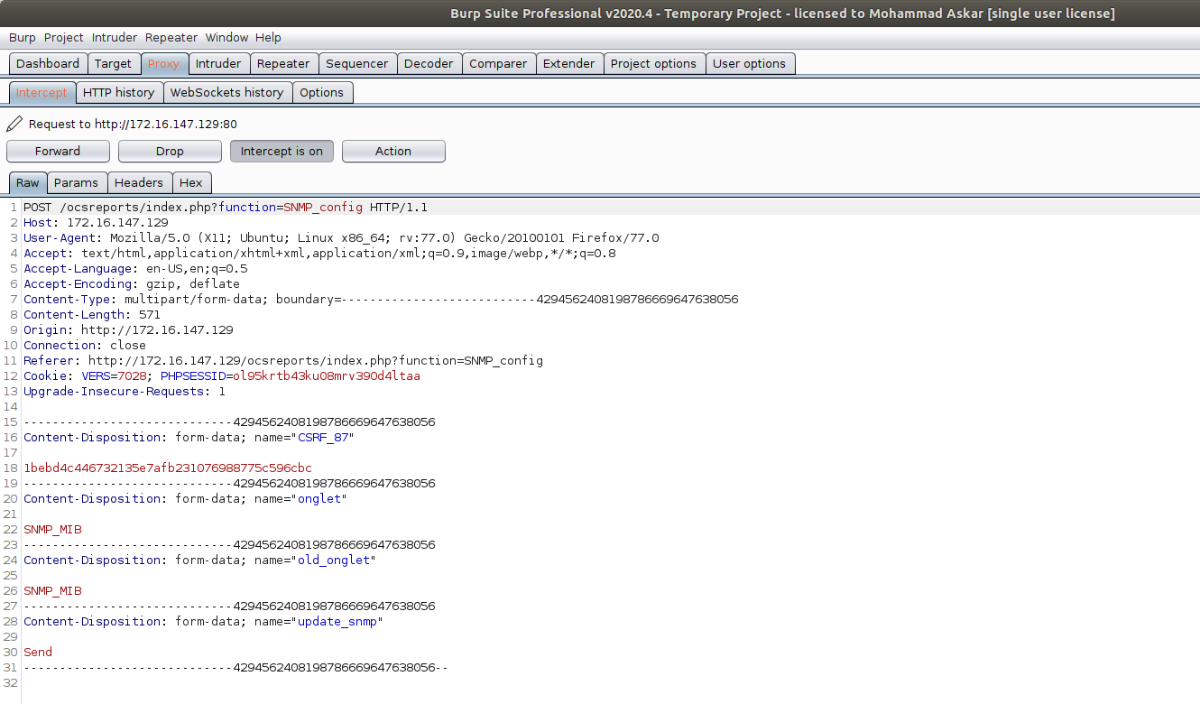Click the Accept-Language header line
The height and width of the screenshot is (704, 1200).
136,268
